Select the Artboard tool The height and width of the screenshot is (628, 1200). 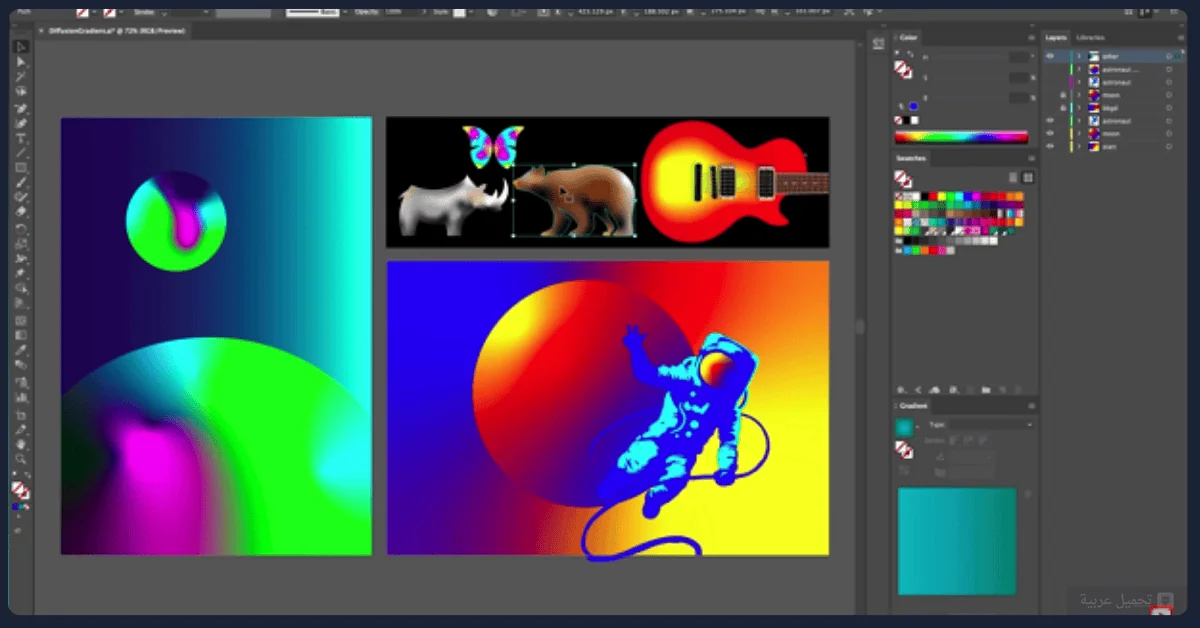coord(20,414)
